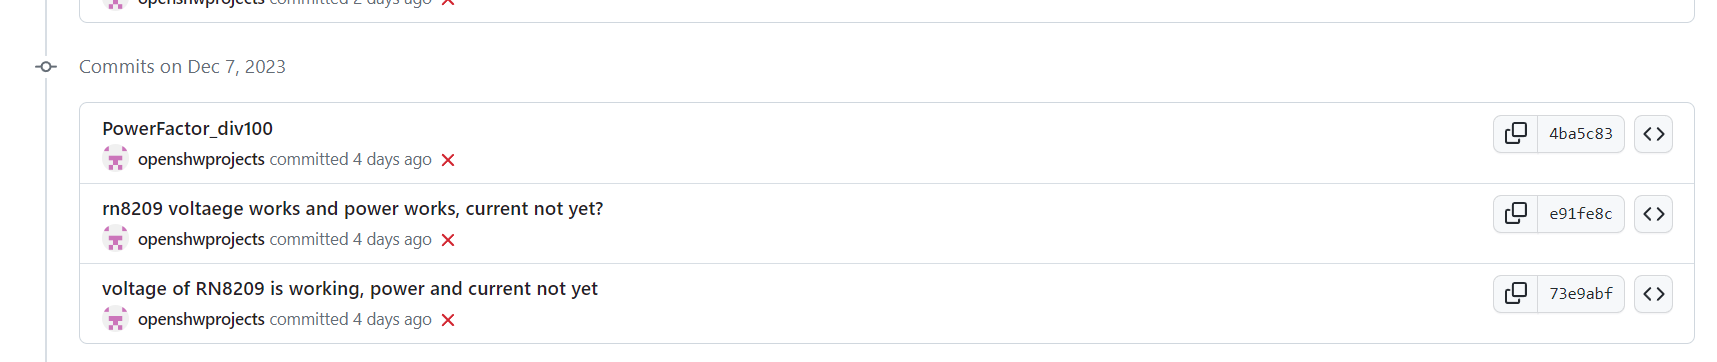Copy full SHA for commit e91fe8c
Screen dimensions: 1717x362
1516,213
